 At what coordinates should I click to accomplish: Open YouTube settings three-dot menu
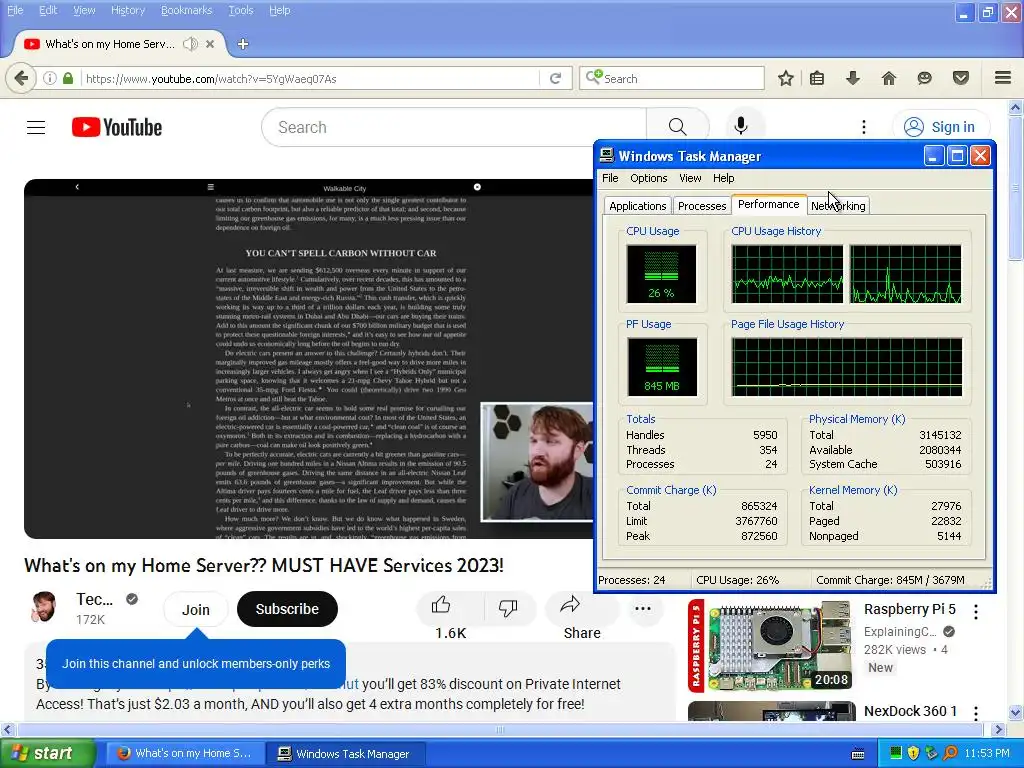tap(864, 127)
